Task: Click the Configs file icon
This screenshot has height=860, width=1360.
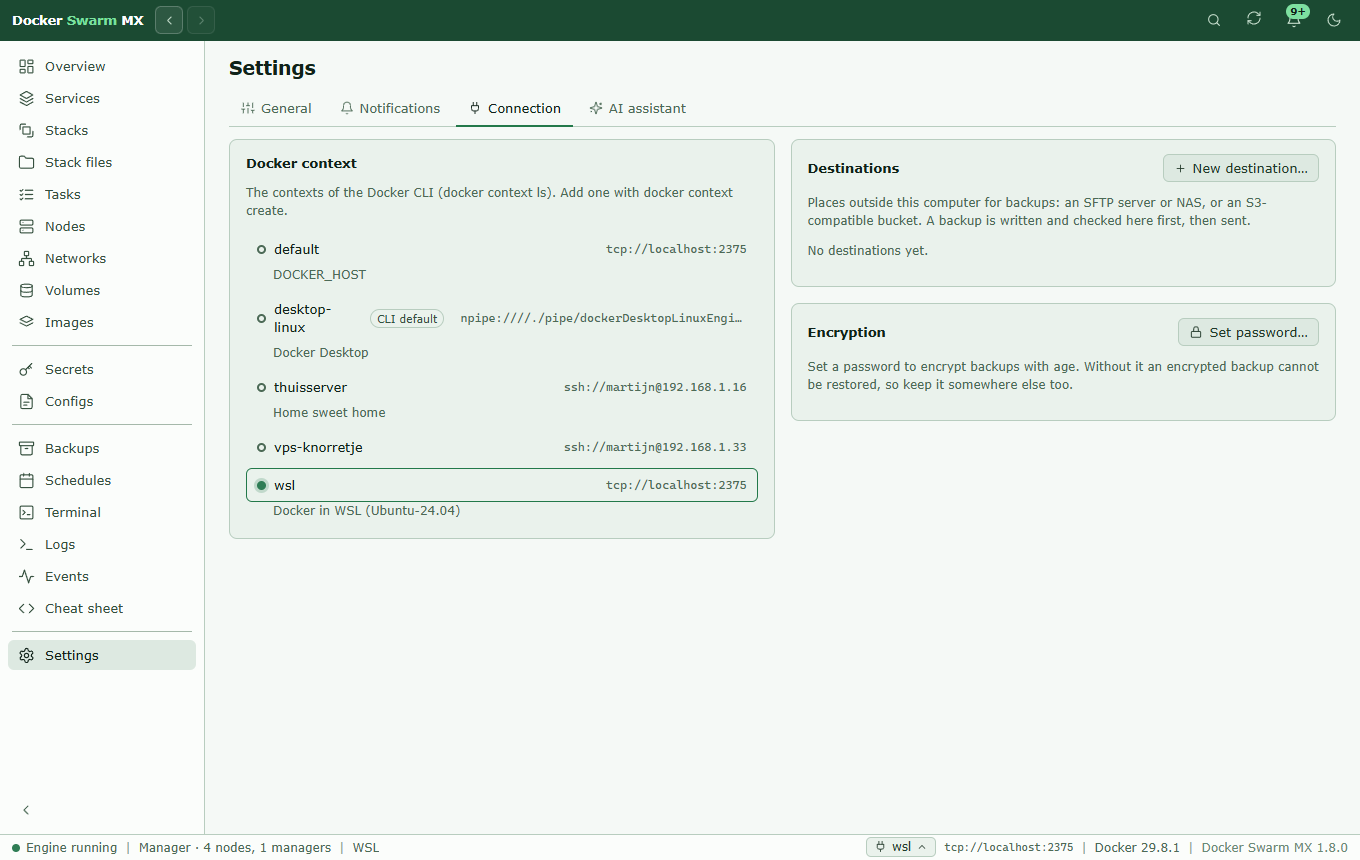Action: 27,401
